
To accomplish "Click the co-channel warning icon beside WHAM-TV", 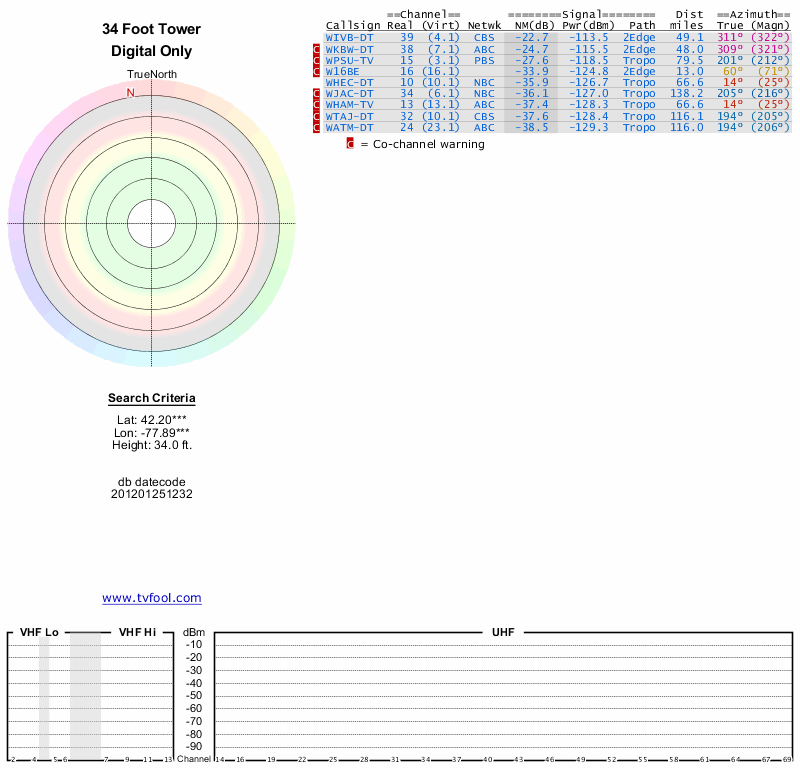I will tap(318, 104).
